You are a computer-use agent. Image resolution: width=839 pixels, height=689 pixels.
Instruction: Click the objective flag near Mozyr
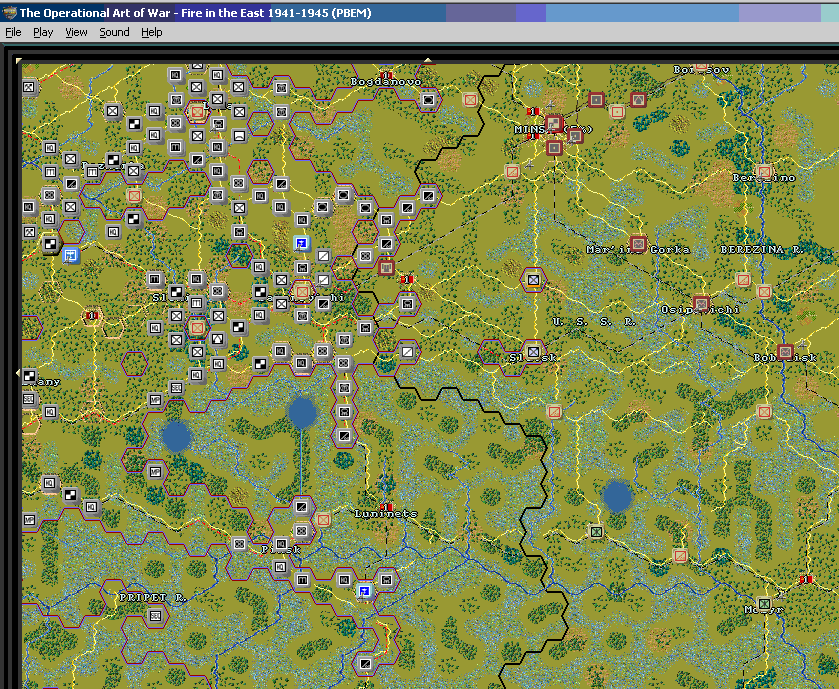click(806, 580)
